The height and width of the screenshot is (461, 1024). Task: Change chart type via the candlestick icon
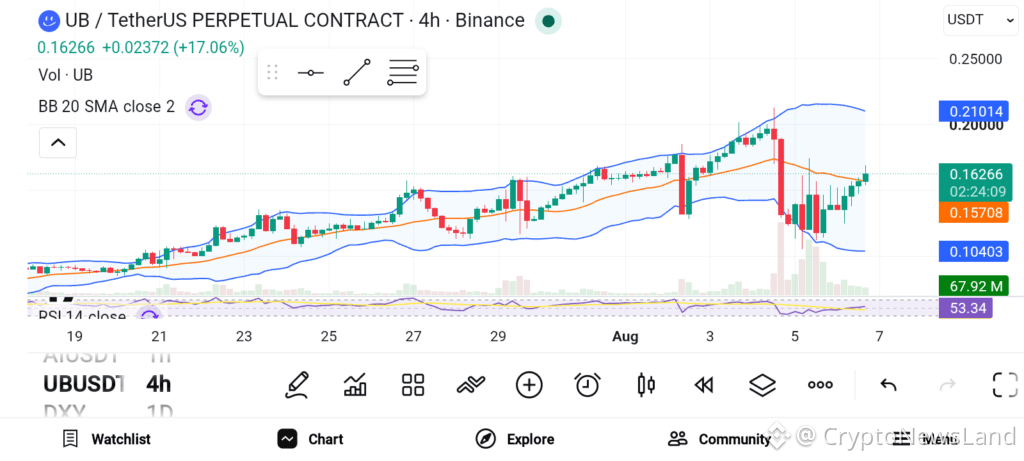click(x=646, y=385)
